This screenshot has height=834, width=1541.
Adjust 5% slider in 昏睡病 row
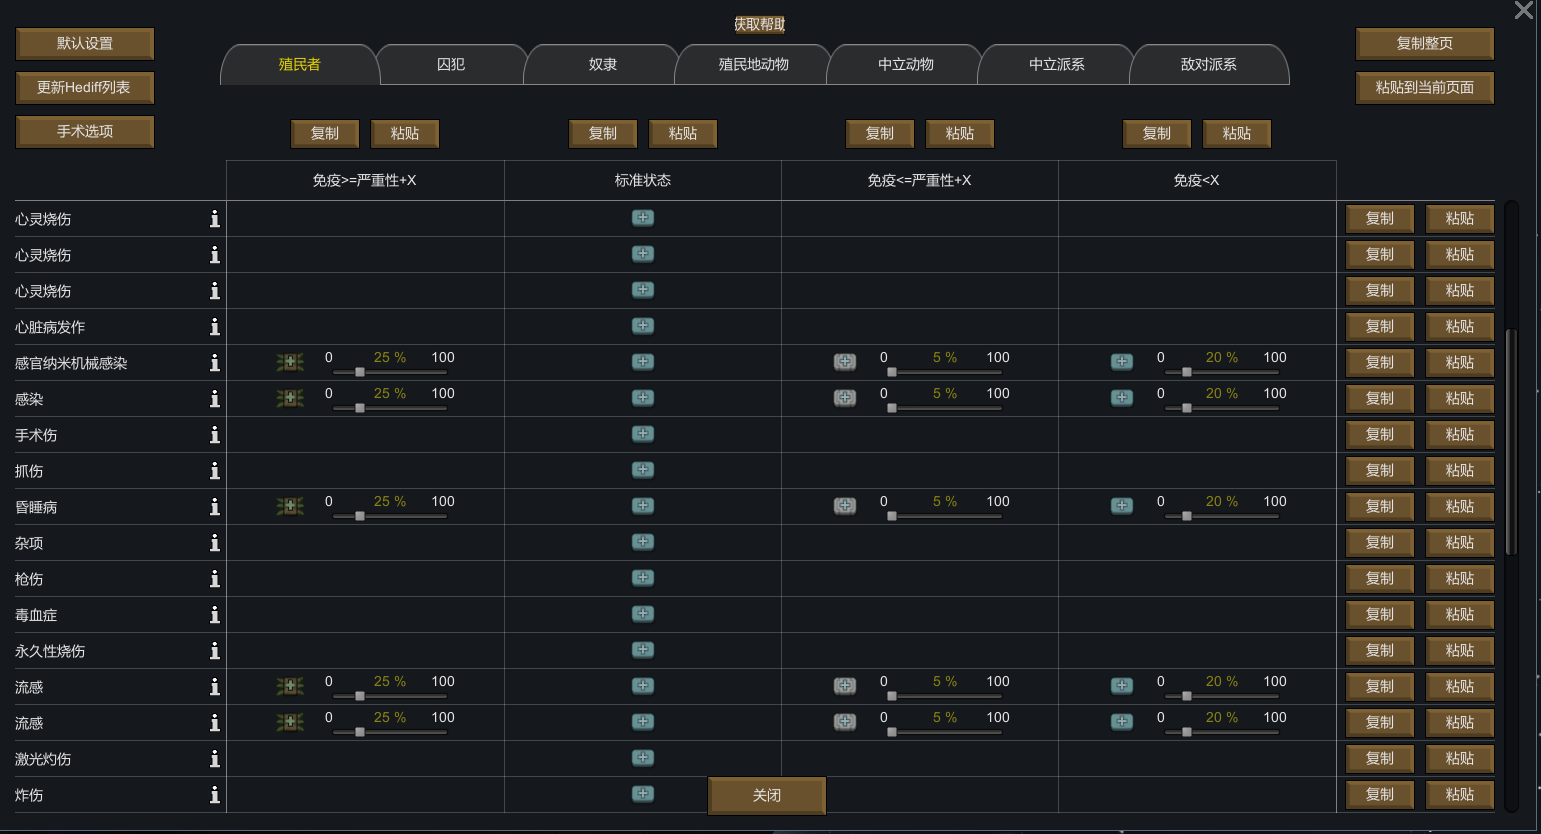click(x=945, y=516)
